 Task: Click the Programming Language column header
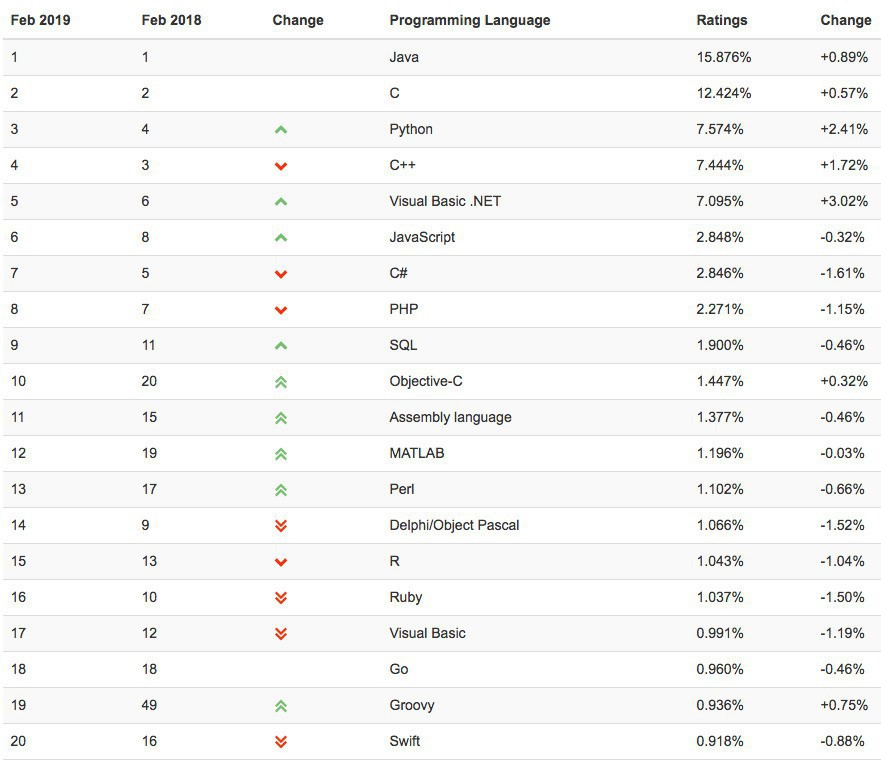click(469, 20)
